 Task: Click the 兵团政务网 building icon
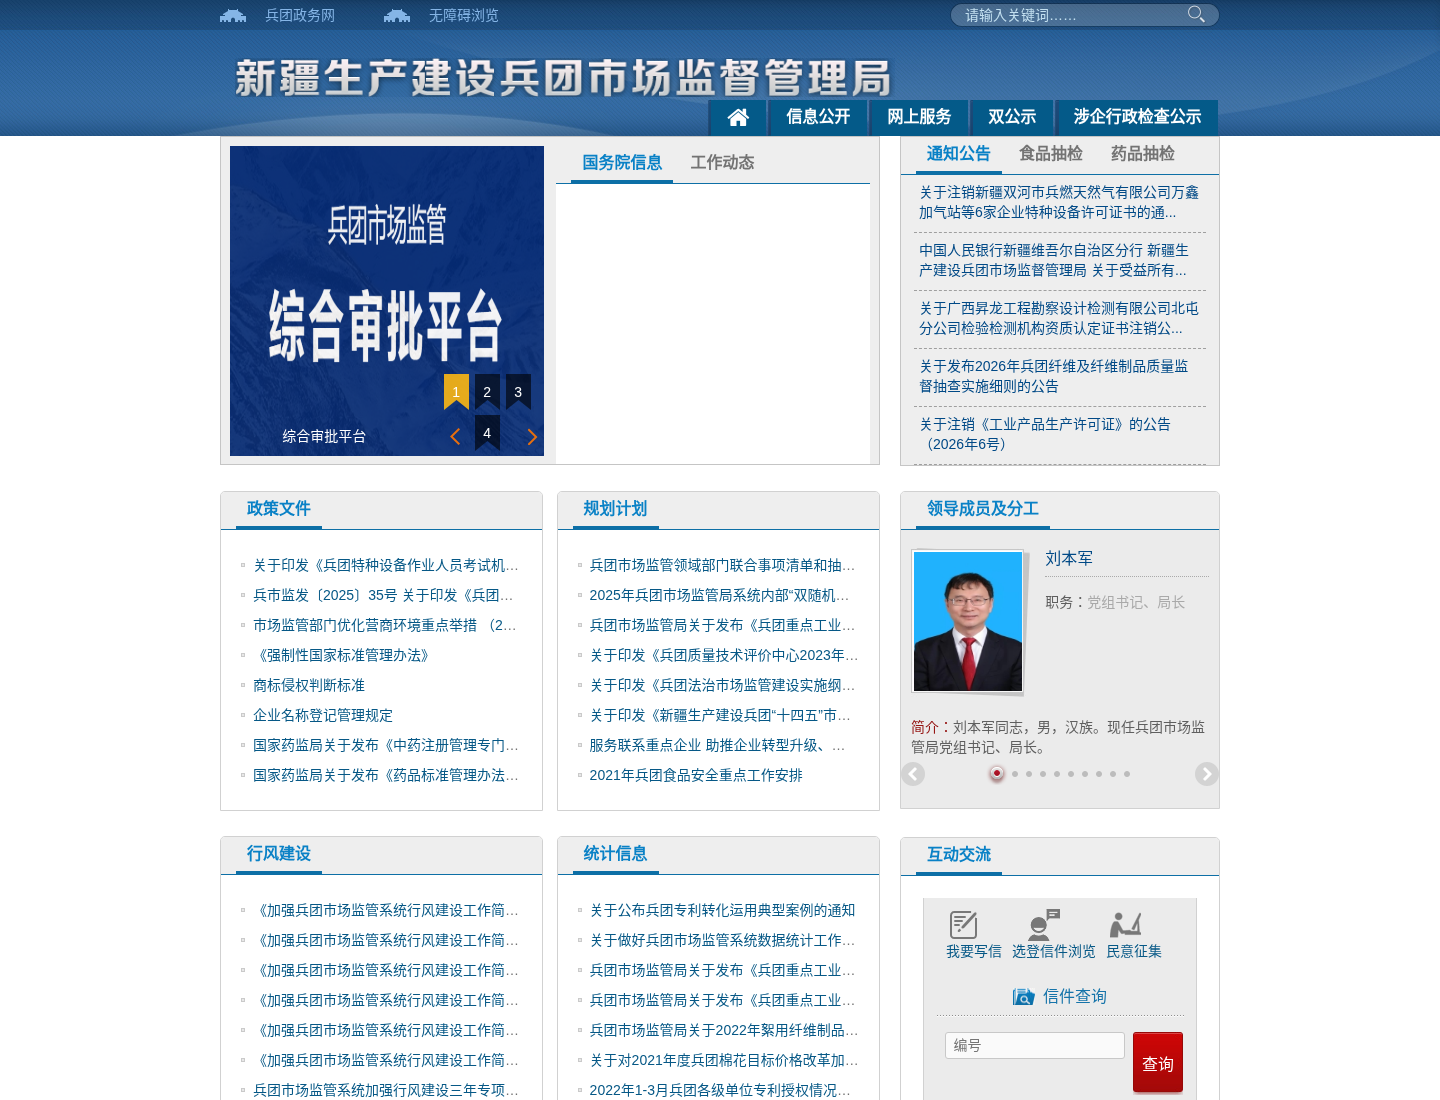pyautogui.click(x=233, y=15)
